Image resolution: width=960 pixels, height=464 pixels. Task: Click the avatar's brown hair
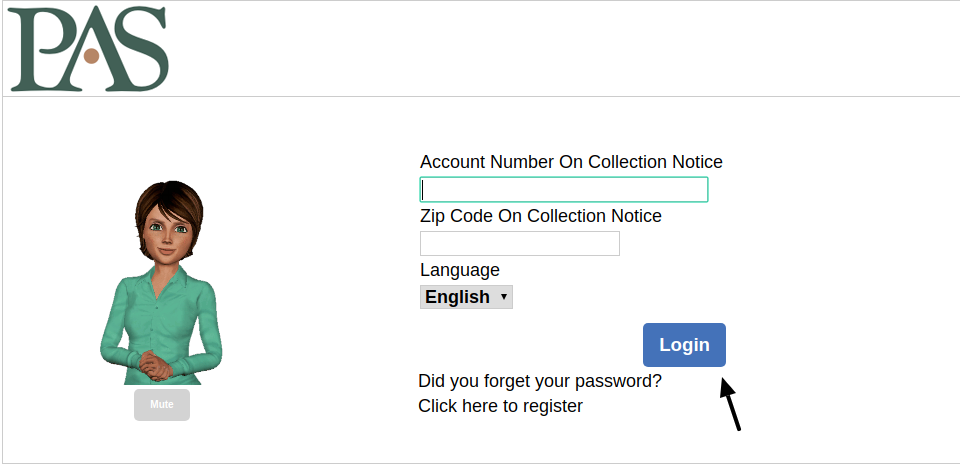click(x=168, y=205)
